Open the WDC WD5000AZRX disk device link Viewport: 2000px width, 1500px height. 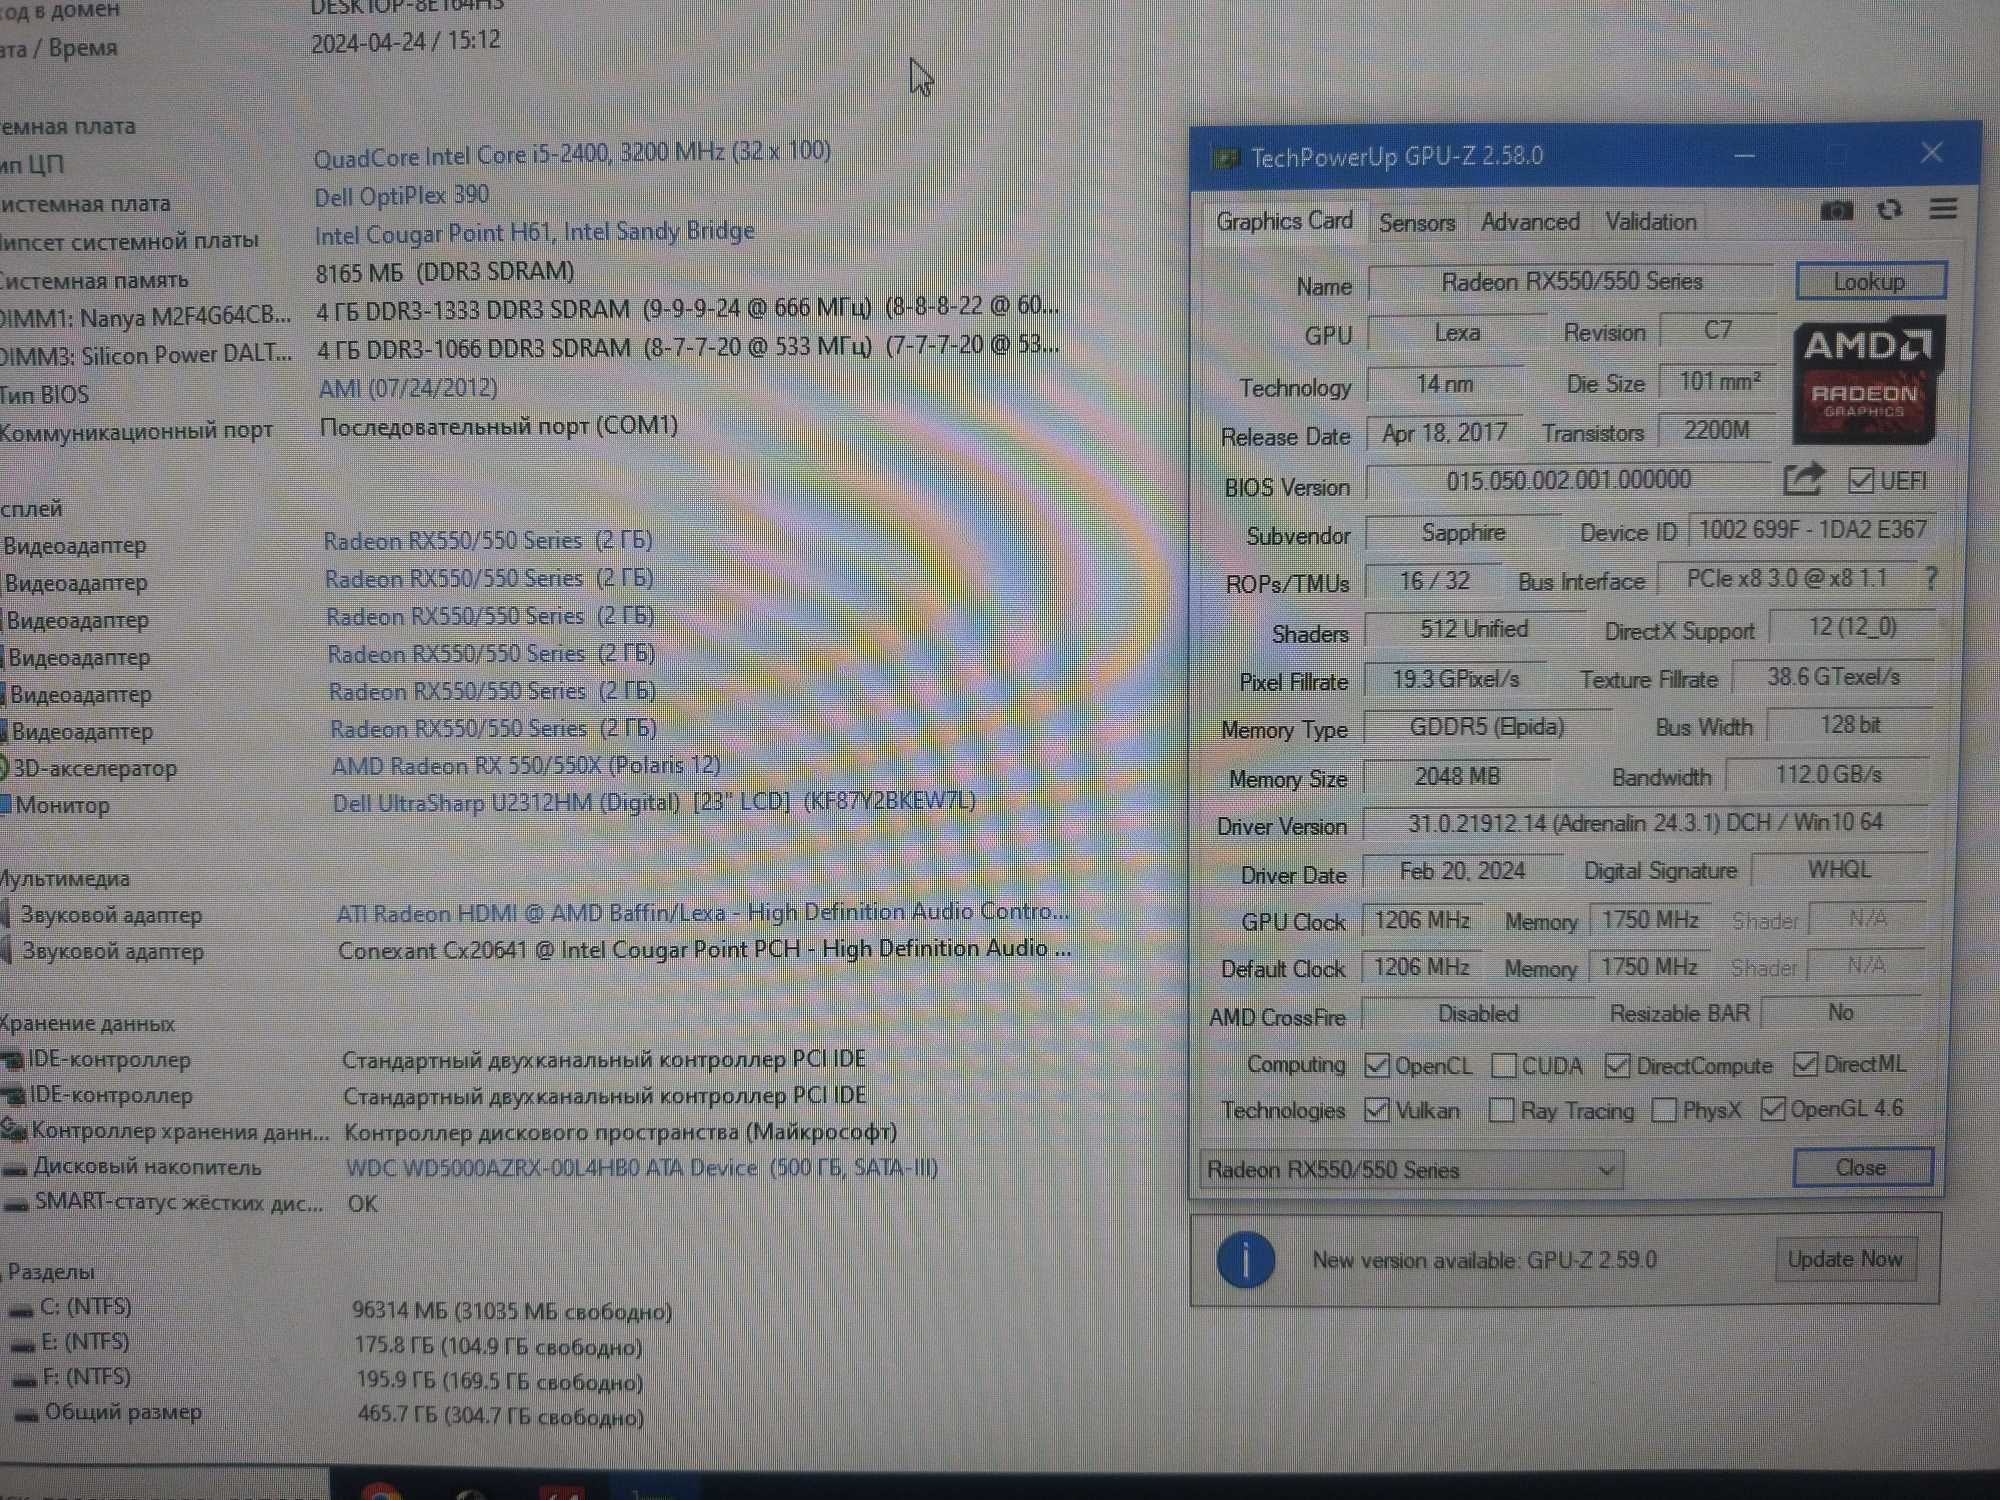pos(642,1167)
